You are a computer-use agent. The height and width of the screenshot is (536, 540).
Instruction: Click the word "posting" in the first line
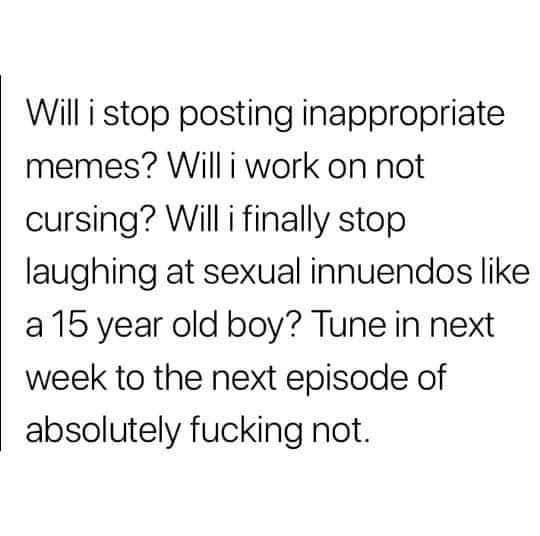click(x=235, y=116)
